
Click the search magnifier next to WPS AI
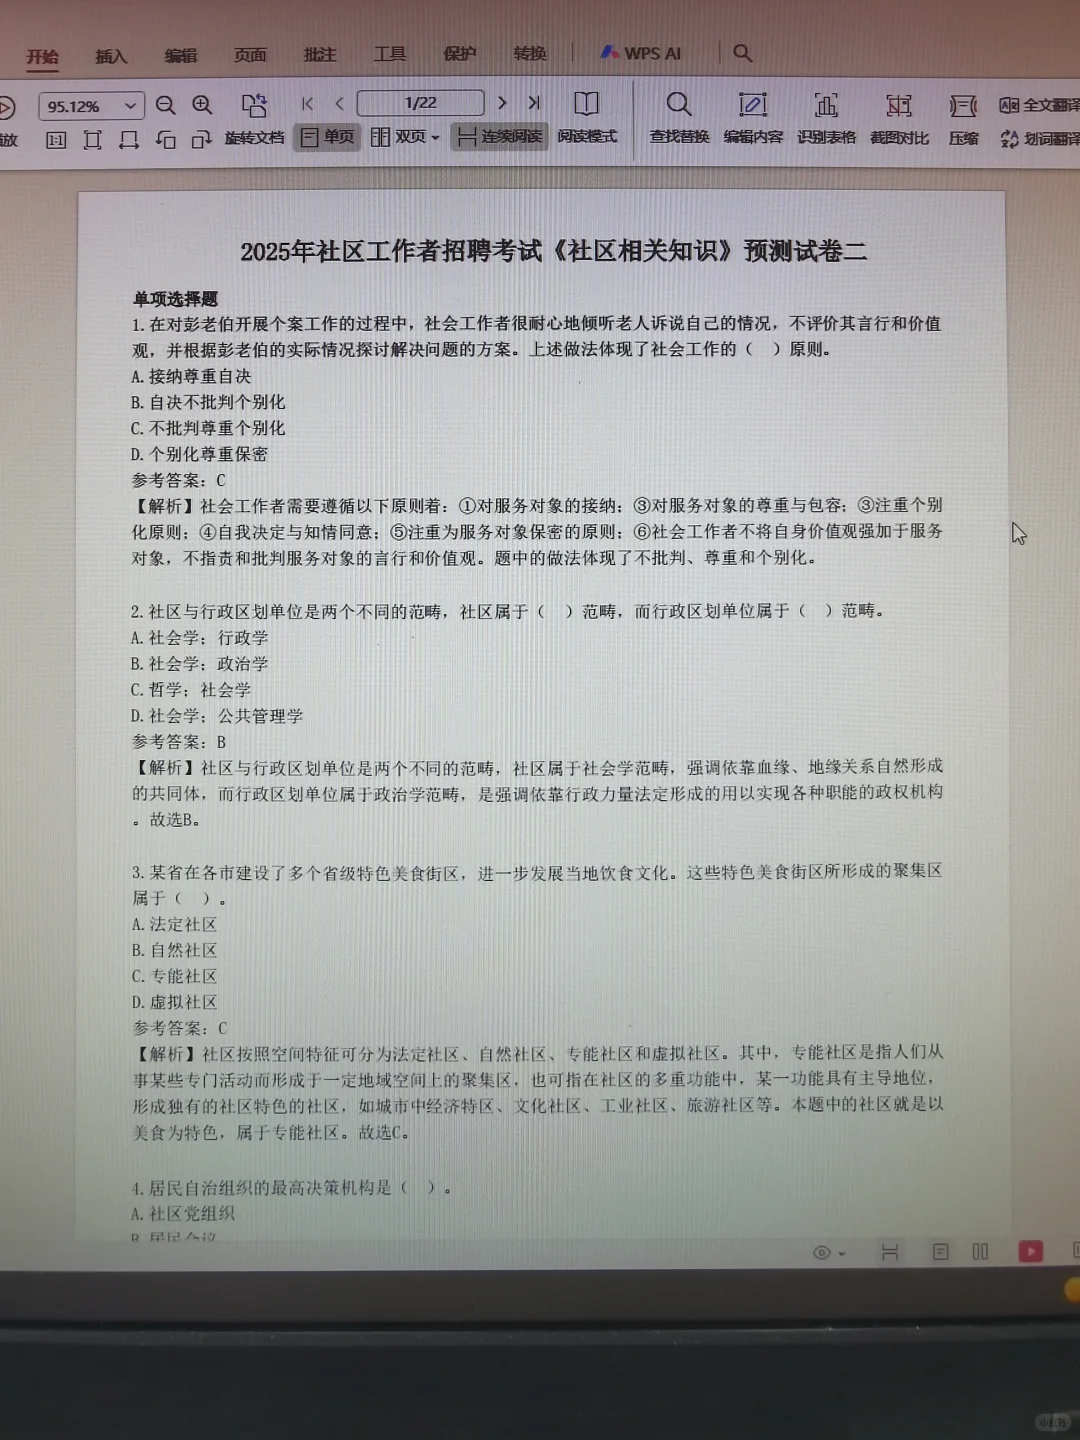pyautogui.click(x=742, y=53)
